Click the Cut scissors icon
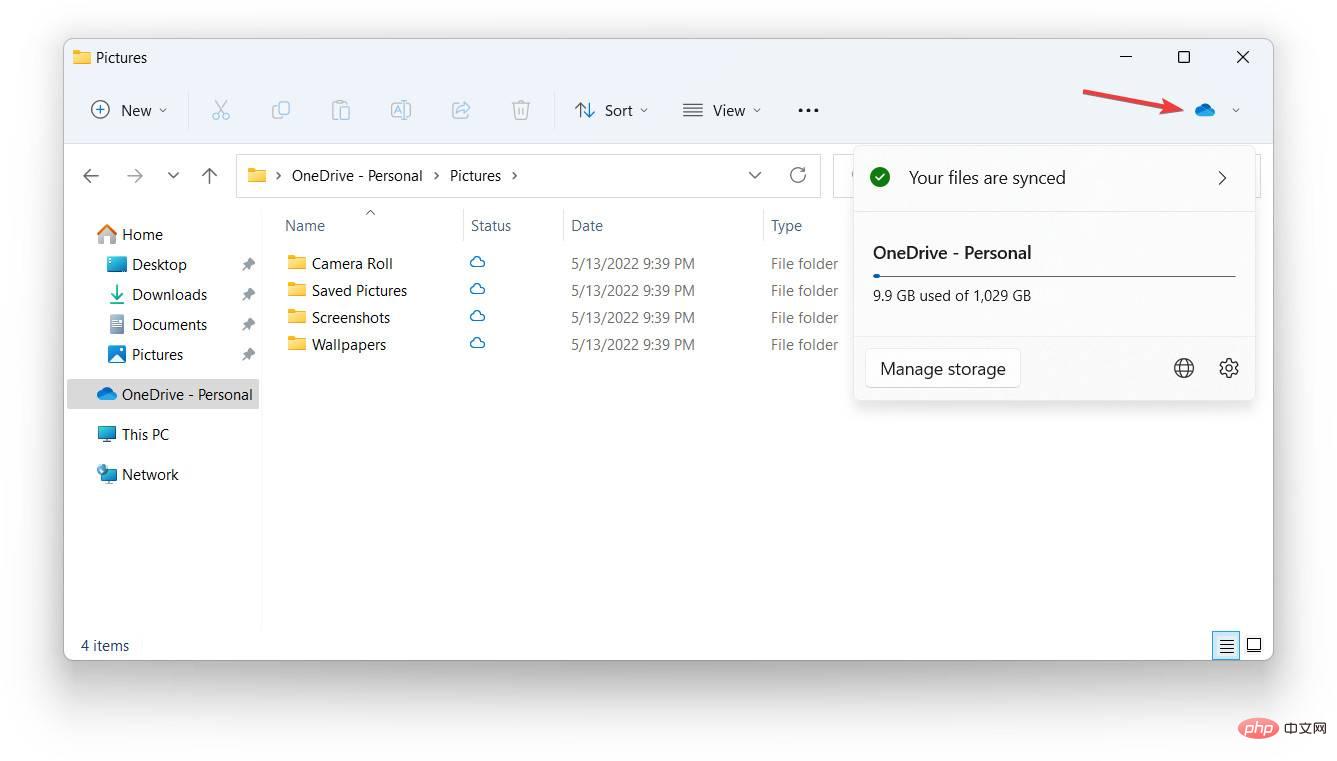The height and width of the screenshot is (761, 1337). pos(221,110)
